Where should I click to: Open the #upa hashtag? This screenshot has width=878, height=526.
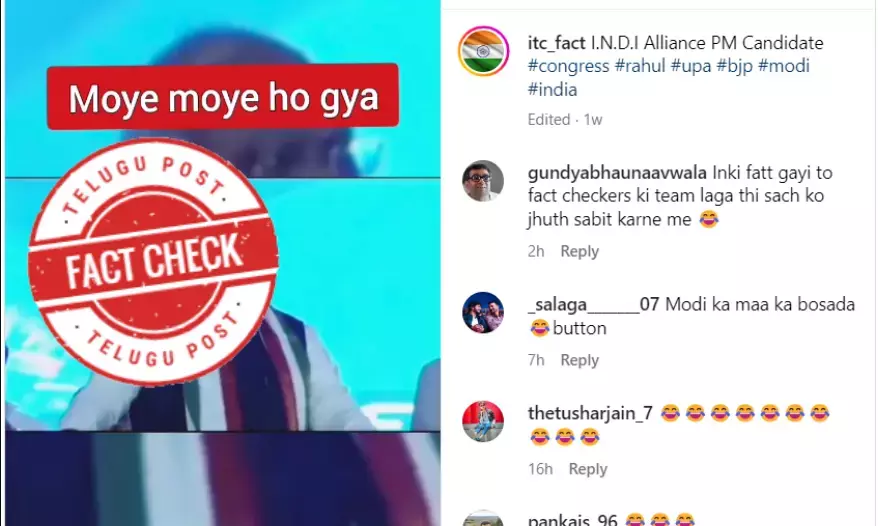tap(691, 66)
